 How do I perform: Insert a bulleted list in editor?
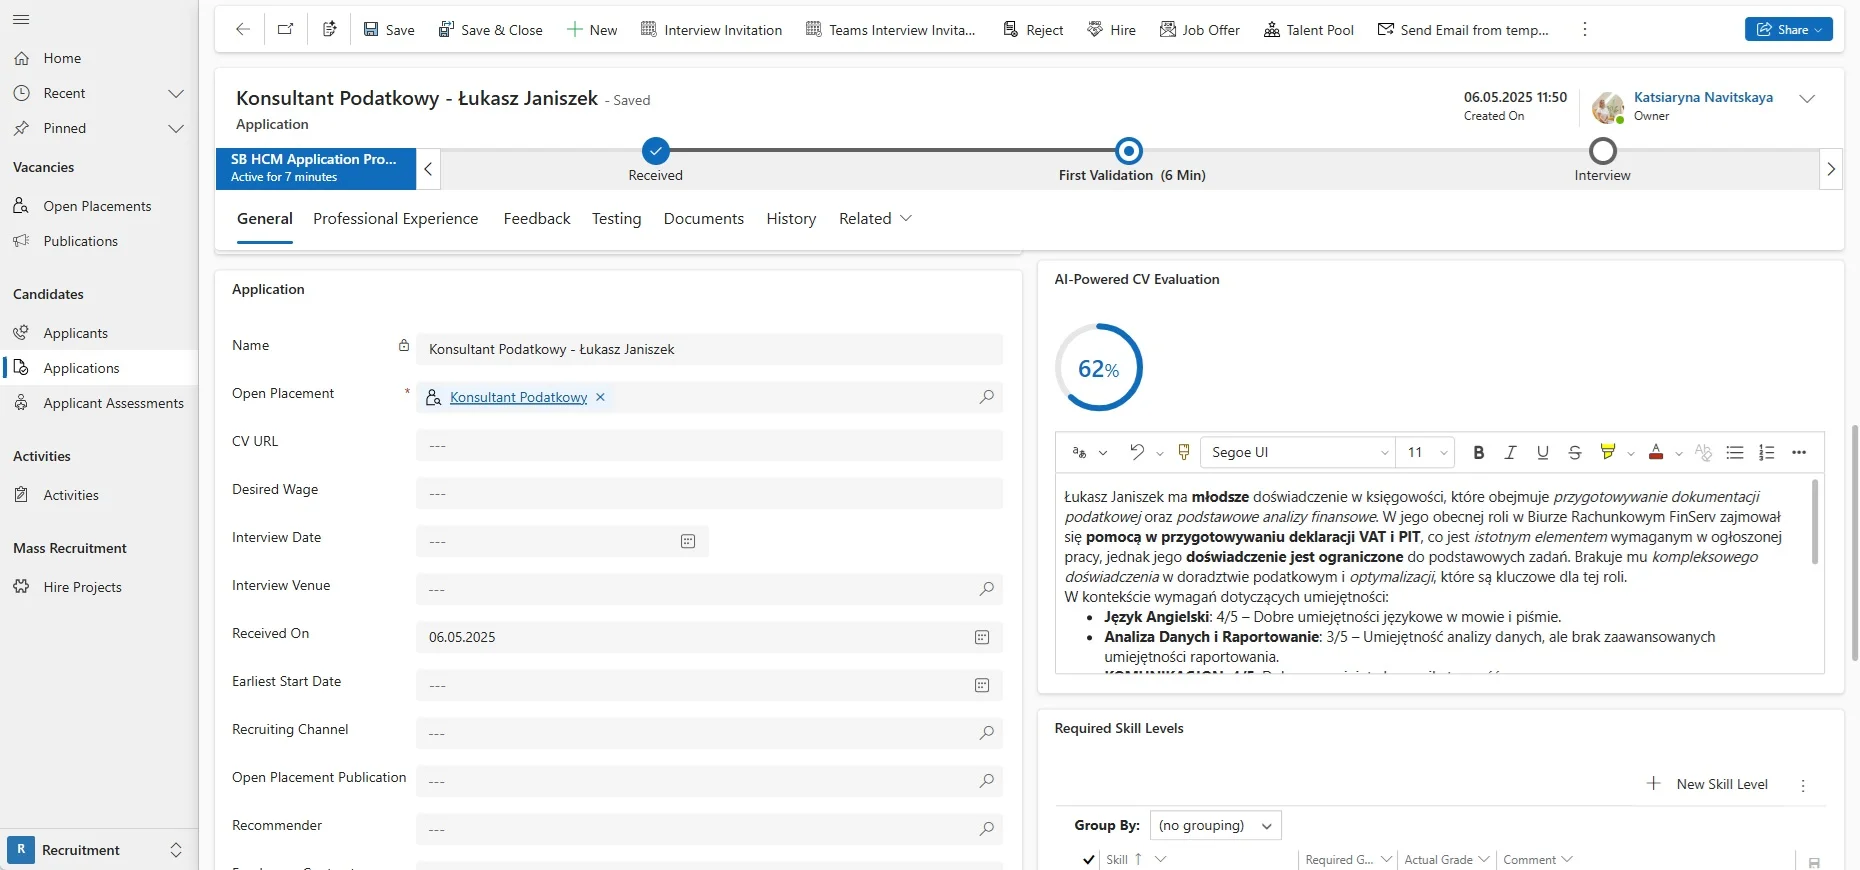[x=1734, y=453]
